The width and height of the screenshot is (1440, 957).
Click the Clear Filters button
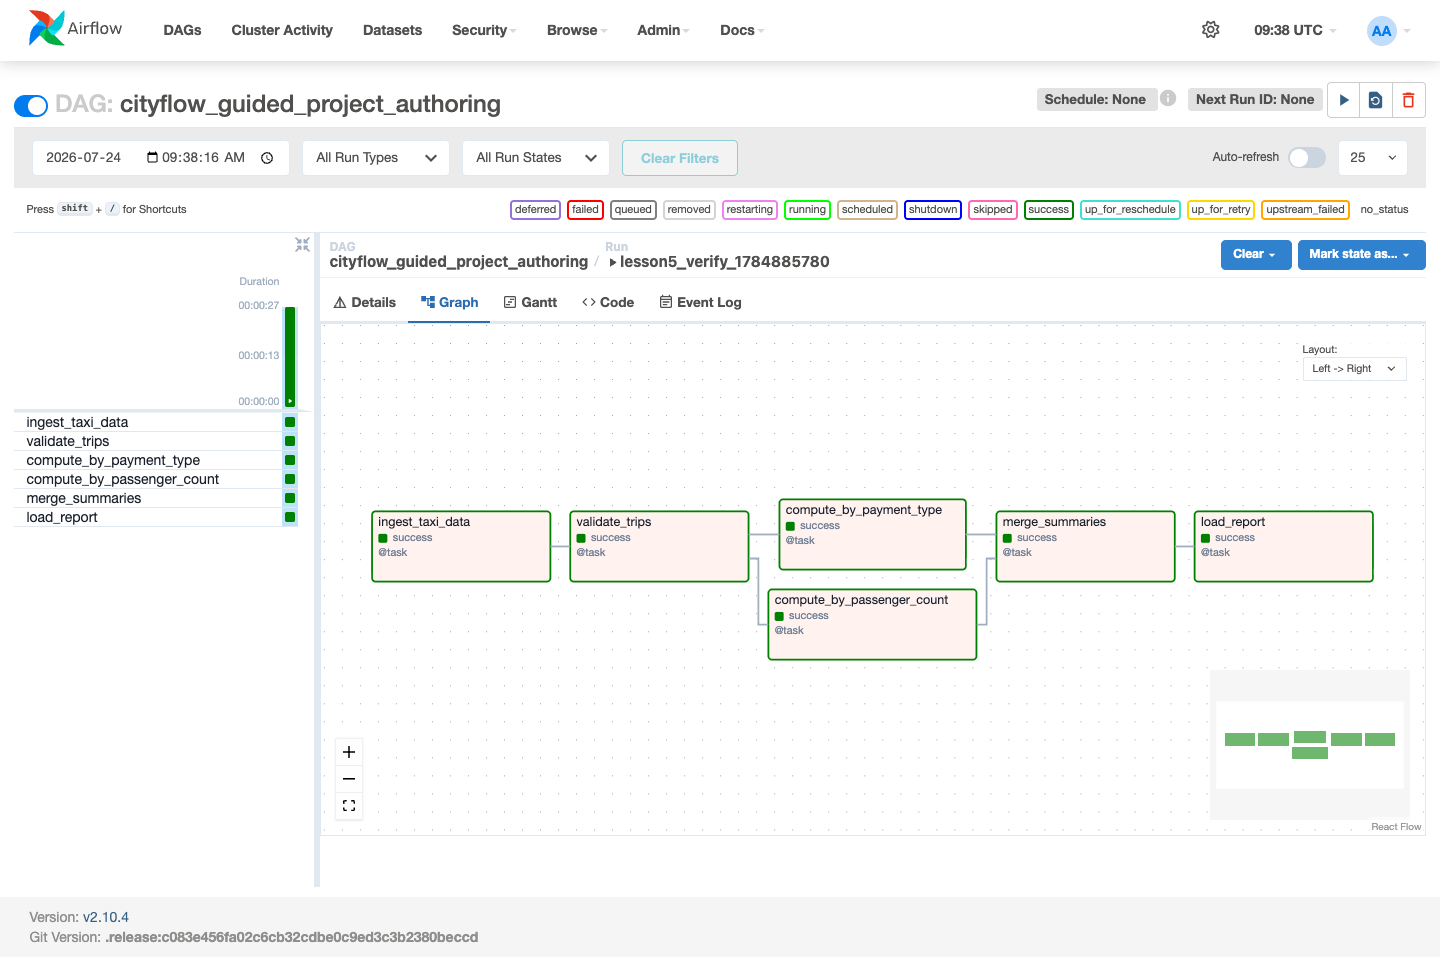680,158
